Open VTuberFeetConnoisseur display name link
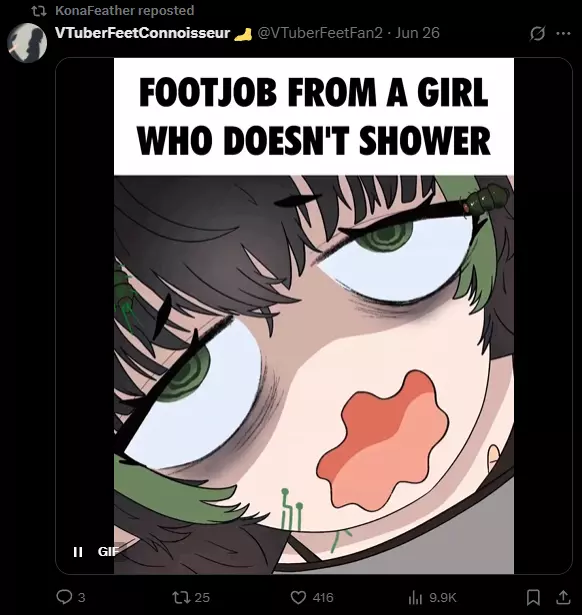The height and width of the screenshot is (615, 582). [x=142, y=33]
